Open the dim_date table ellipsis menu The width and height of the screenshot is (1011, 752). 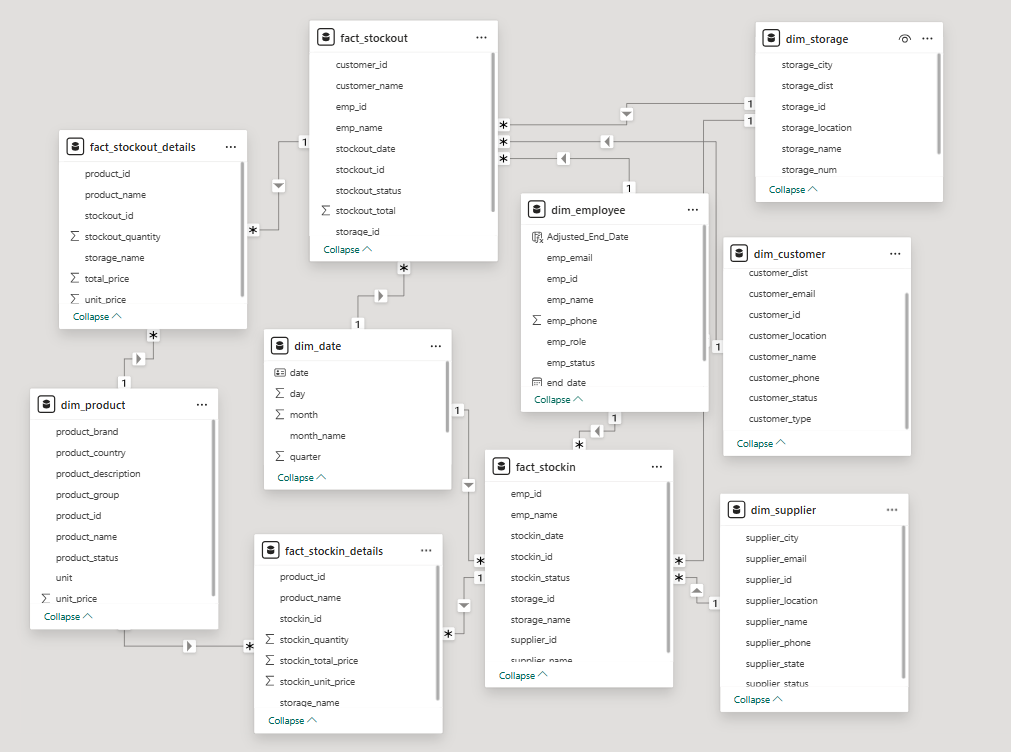[436, 346]
